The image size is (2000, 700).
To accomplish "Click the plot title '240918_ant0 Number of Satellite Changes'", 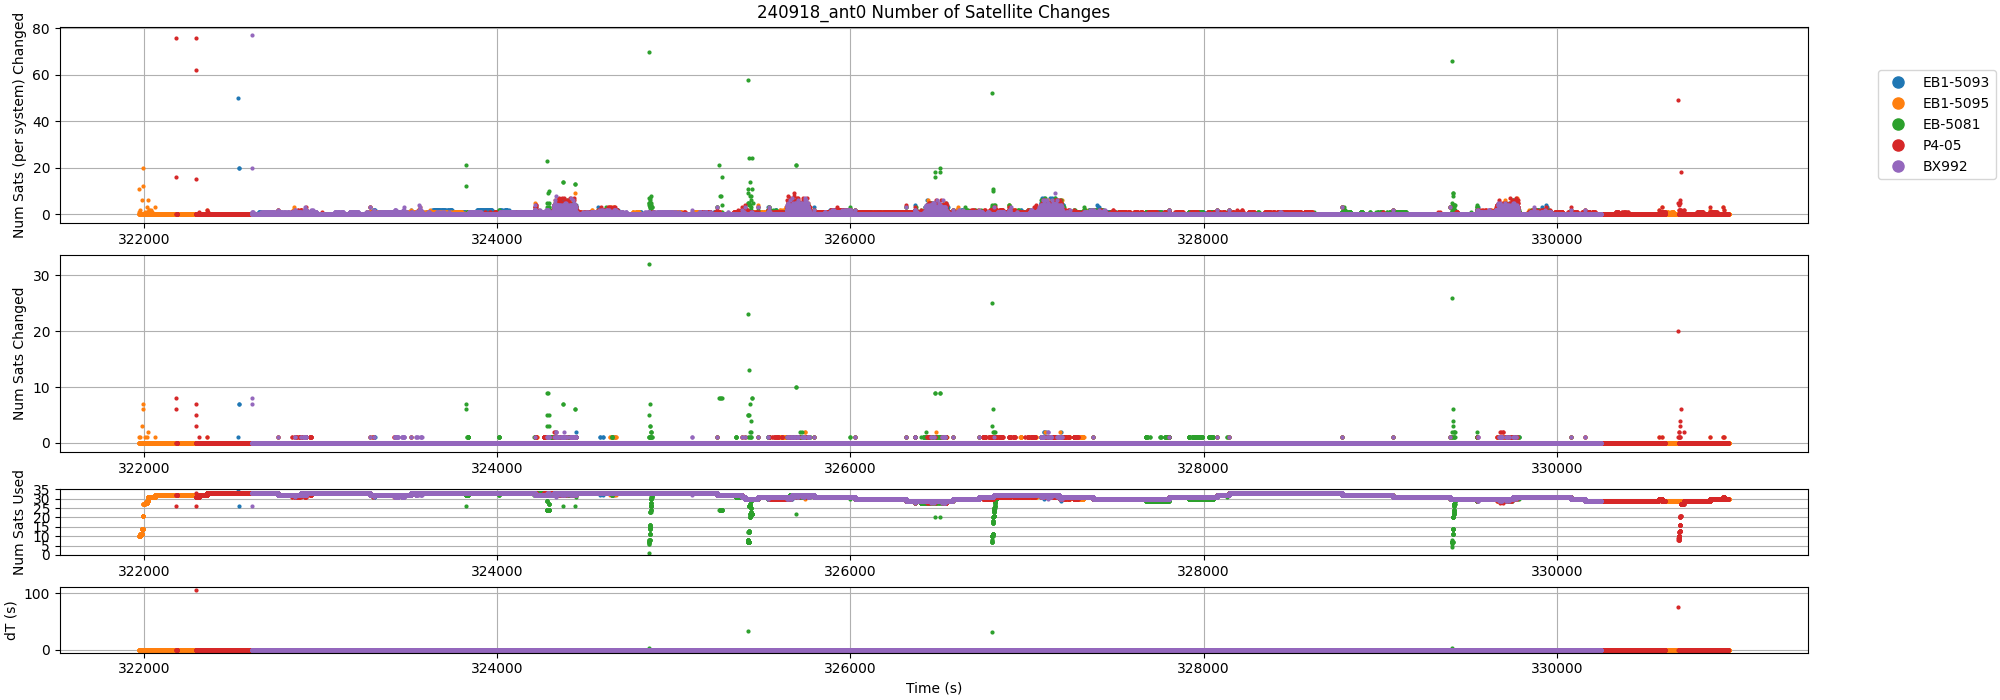I will [933, 12].
